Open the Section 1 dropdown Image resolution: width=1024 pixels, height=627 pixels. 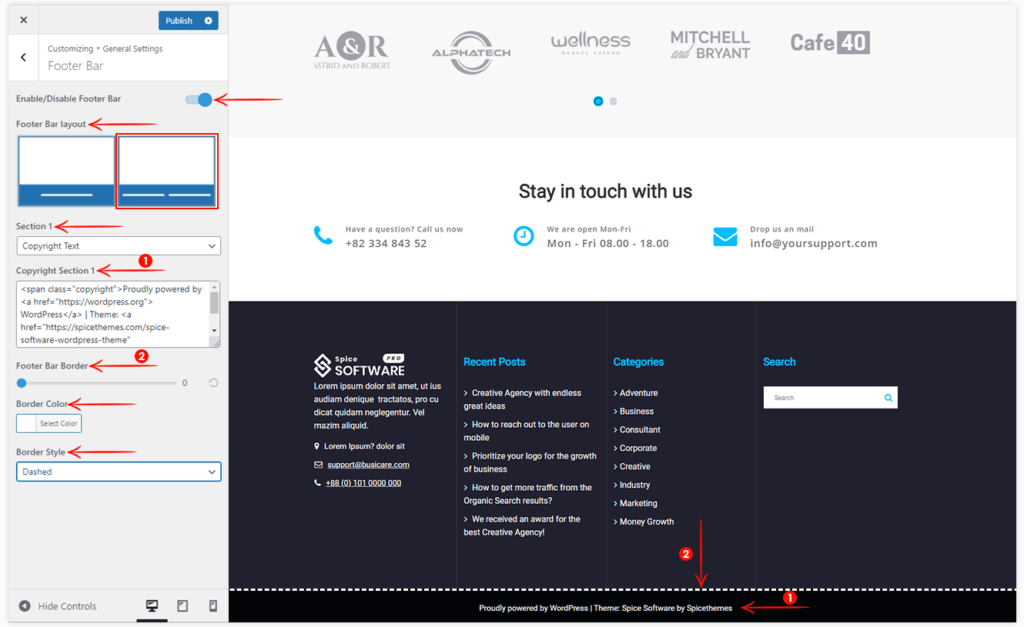tap(118, 245)
